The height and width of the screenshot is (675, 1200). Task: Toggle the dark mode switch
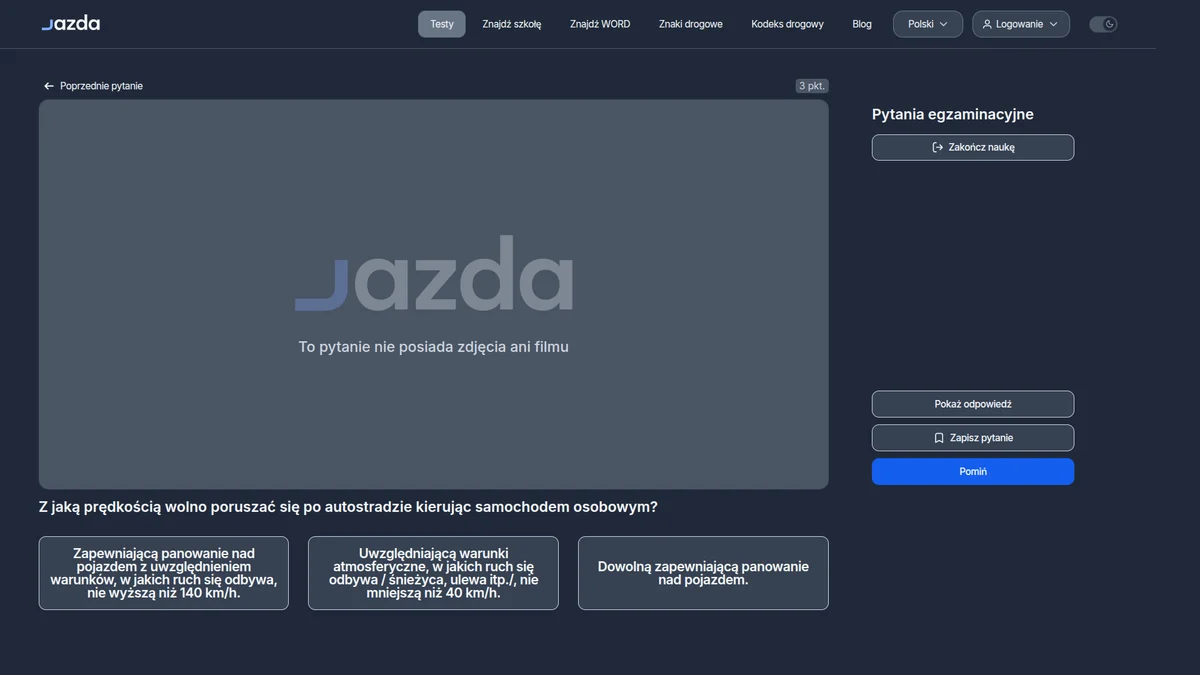point(1103,24)
